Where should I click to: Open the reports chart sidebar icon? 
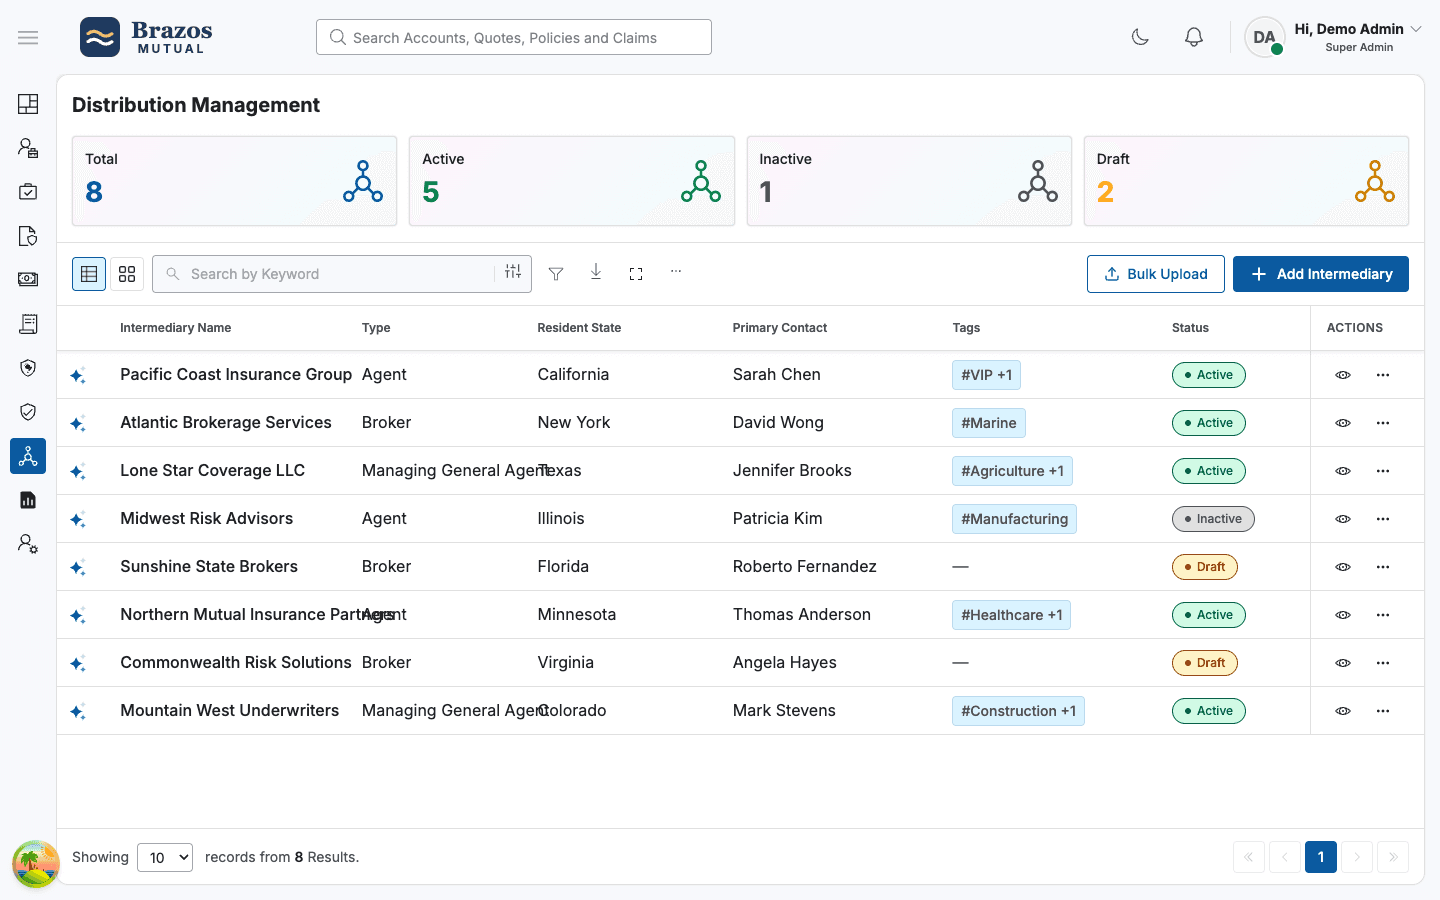pos(28,500)
